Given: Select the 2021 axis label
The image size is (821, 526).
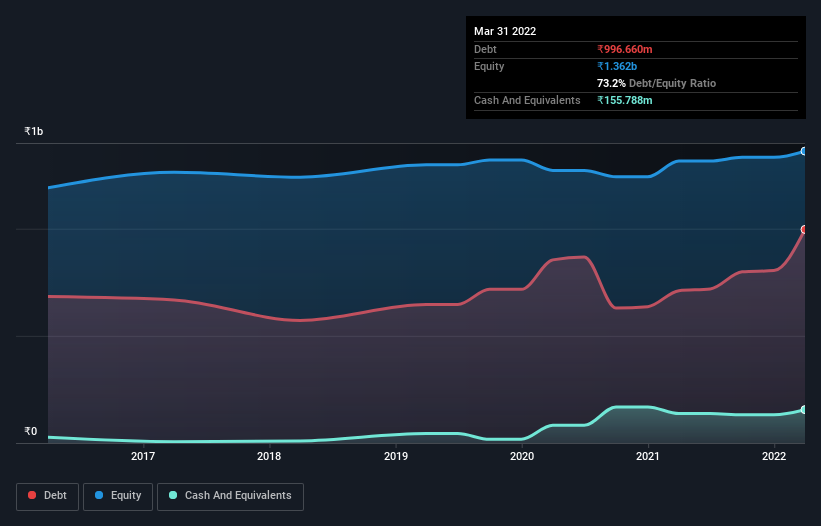Looking at the screenshot, I should point(648,456).
